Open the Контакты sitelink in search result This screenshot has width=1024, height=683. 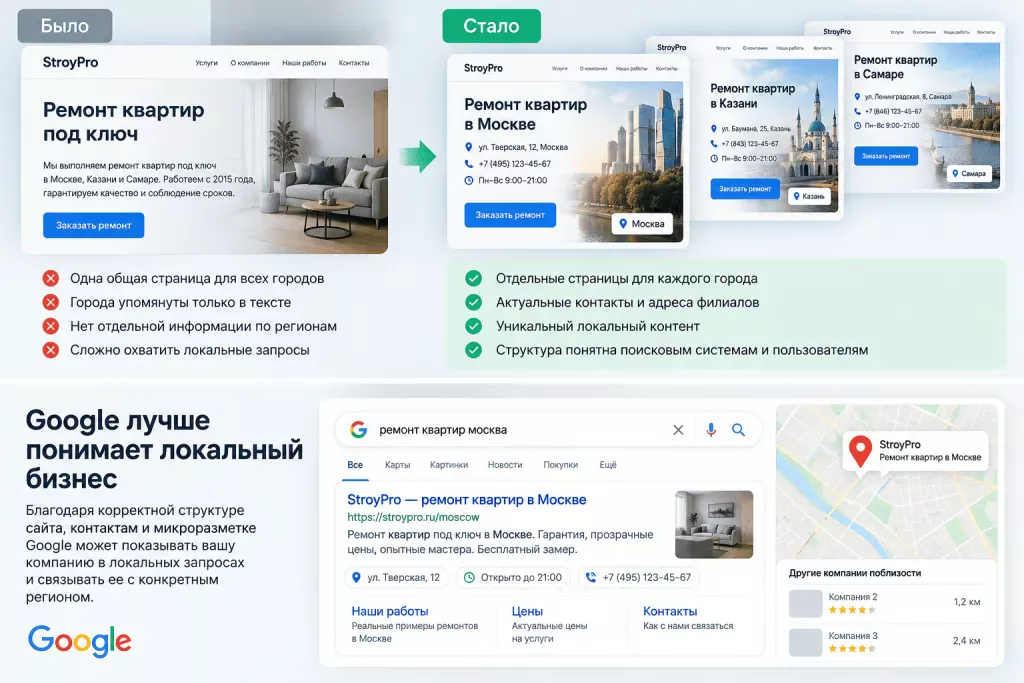pyautogui.click(x=670, y=611)
